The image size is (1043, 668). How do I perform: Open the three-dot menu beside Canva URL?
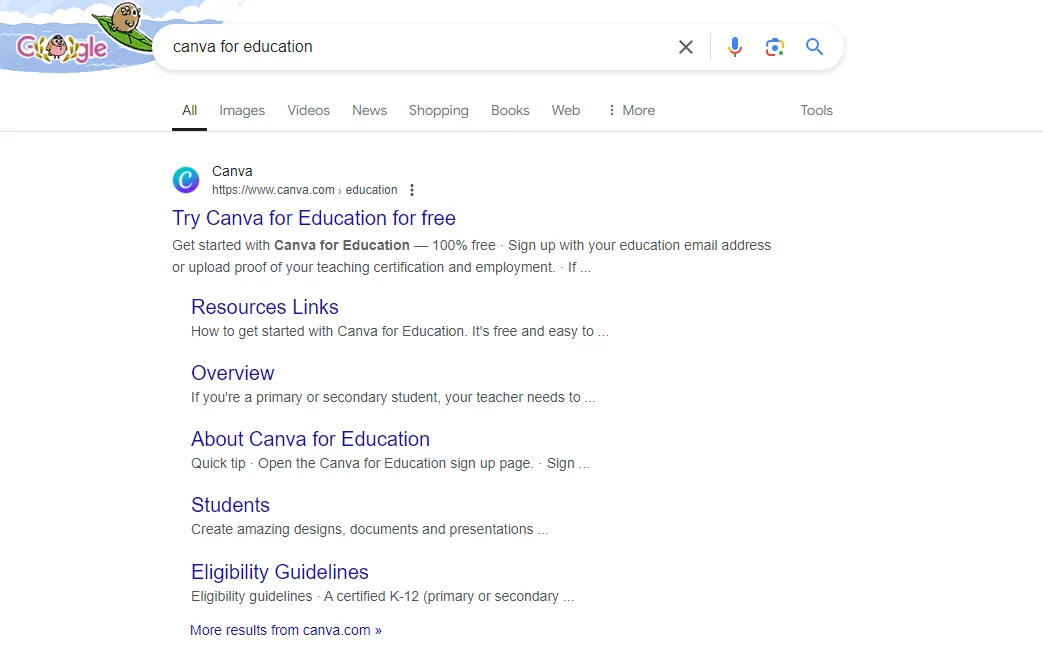click(412, 190)
